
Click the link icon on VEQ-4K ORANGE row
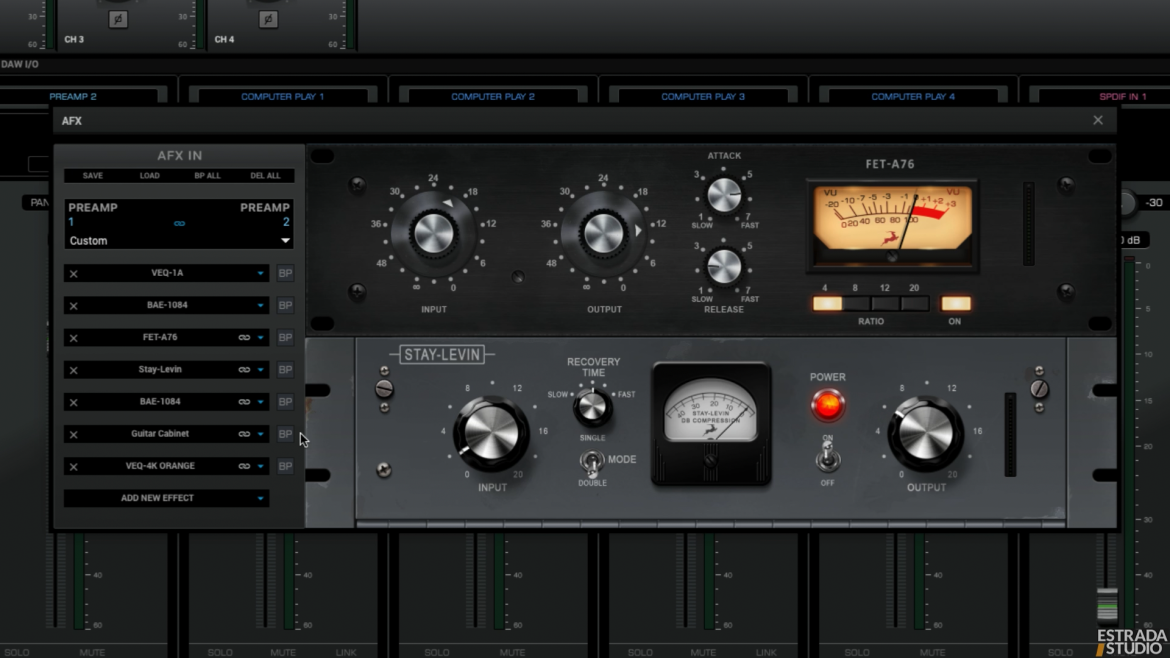[x=244, y=466]
